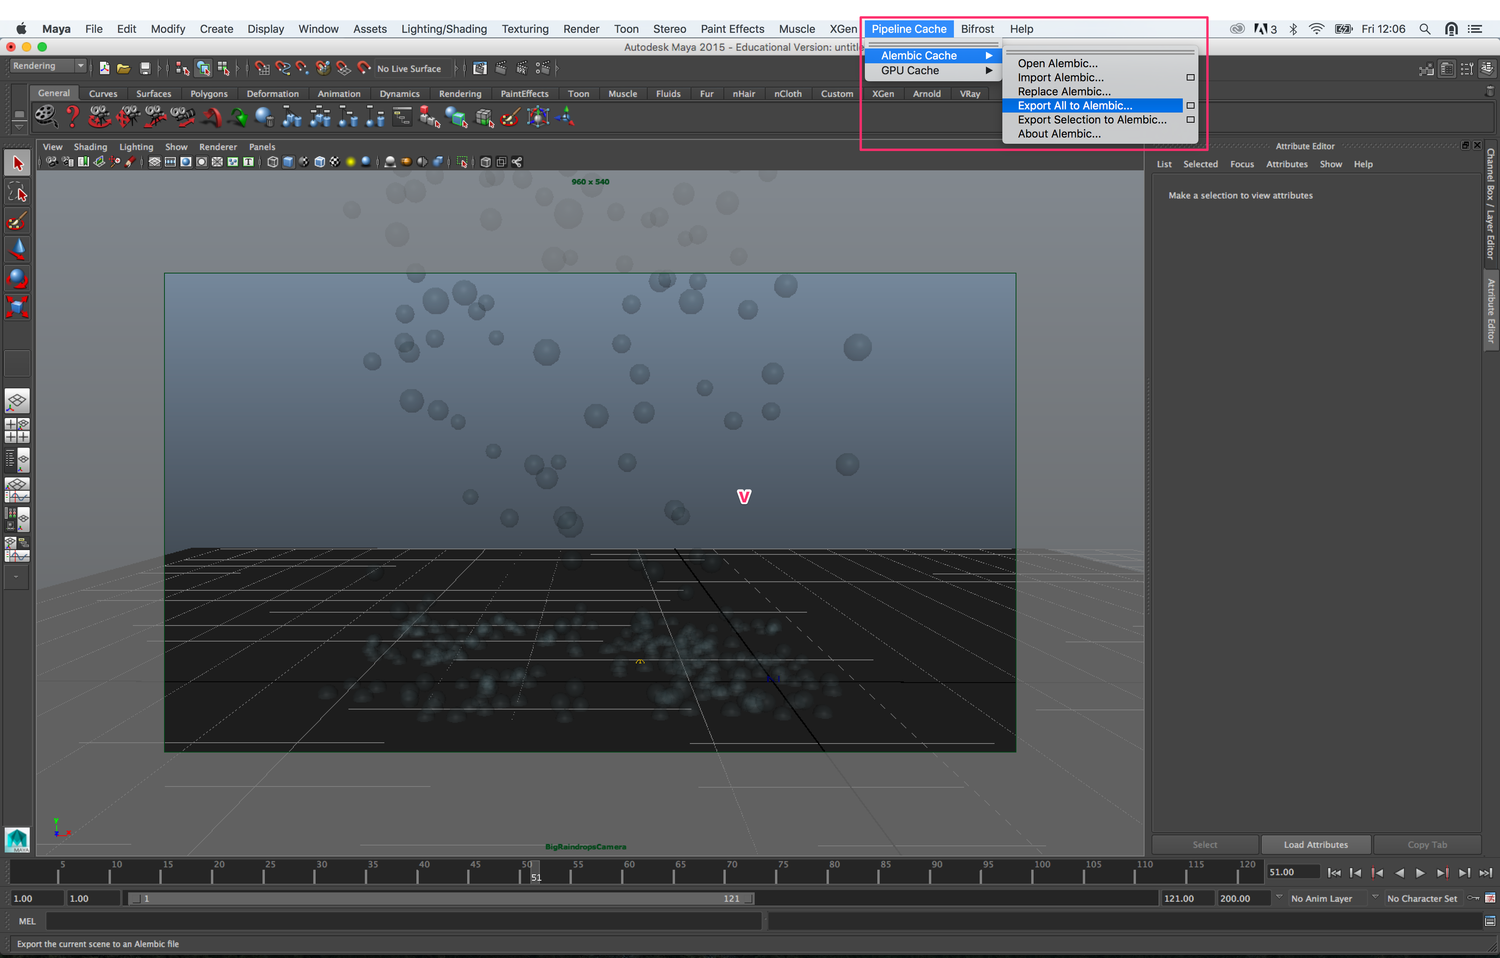Click the Load Attributes button
This screenshot has height=958, width=1500.
[1315, 845]
